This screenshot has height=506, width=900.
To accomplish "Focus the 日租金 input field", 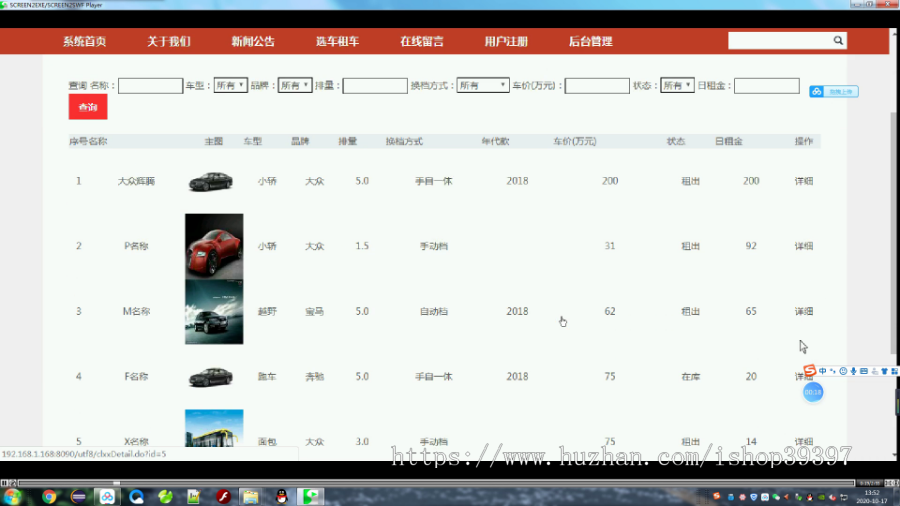I will [x=767, y=86].
